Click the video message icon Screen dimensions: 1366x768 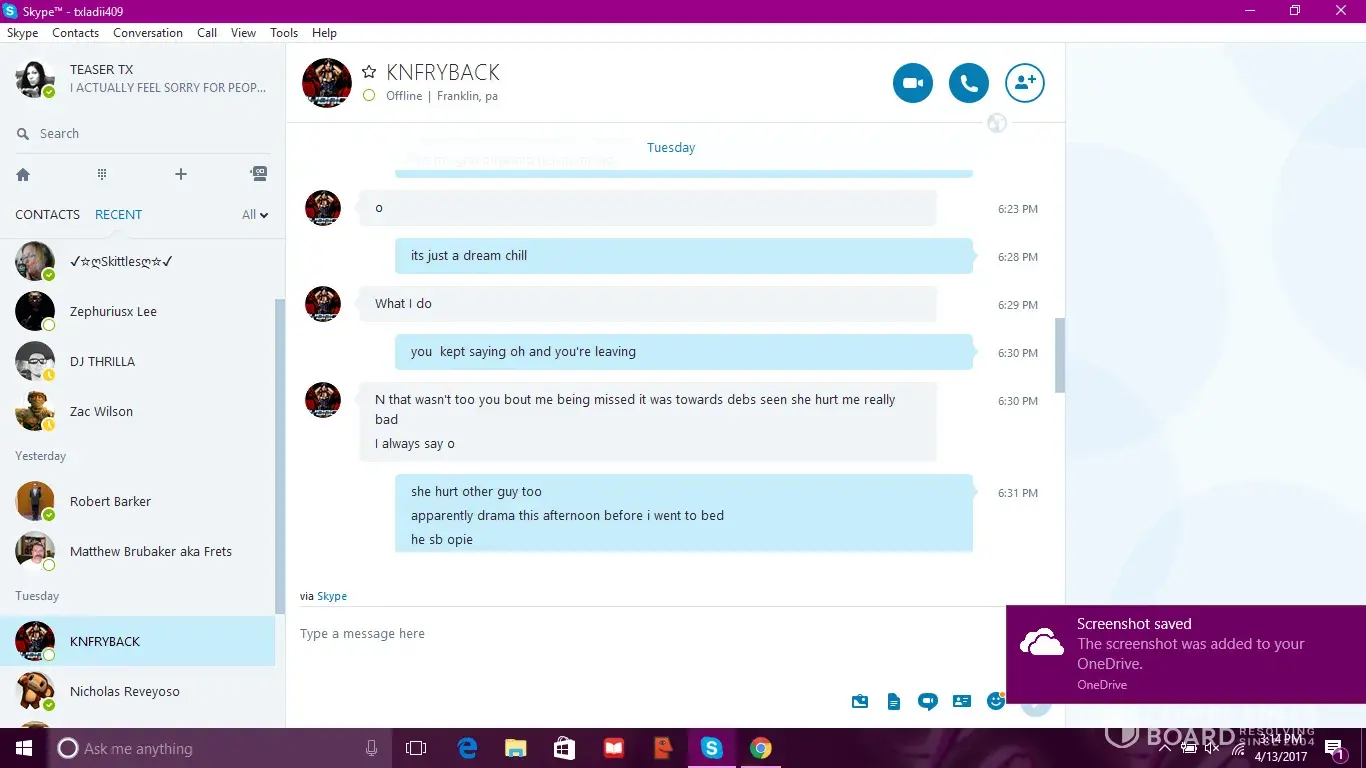928,702
